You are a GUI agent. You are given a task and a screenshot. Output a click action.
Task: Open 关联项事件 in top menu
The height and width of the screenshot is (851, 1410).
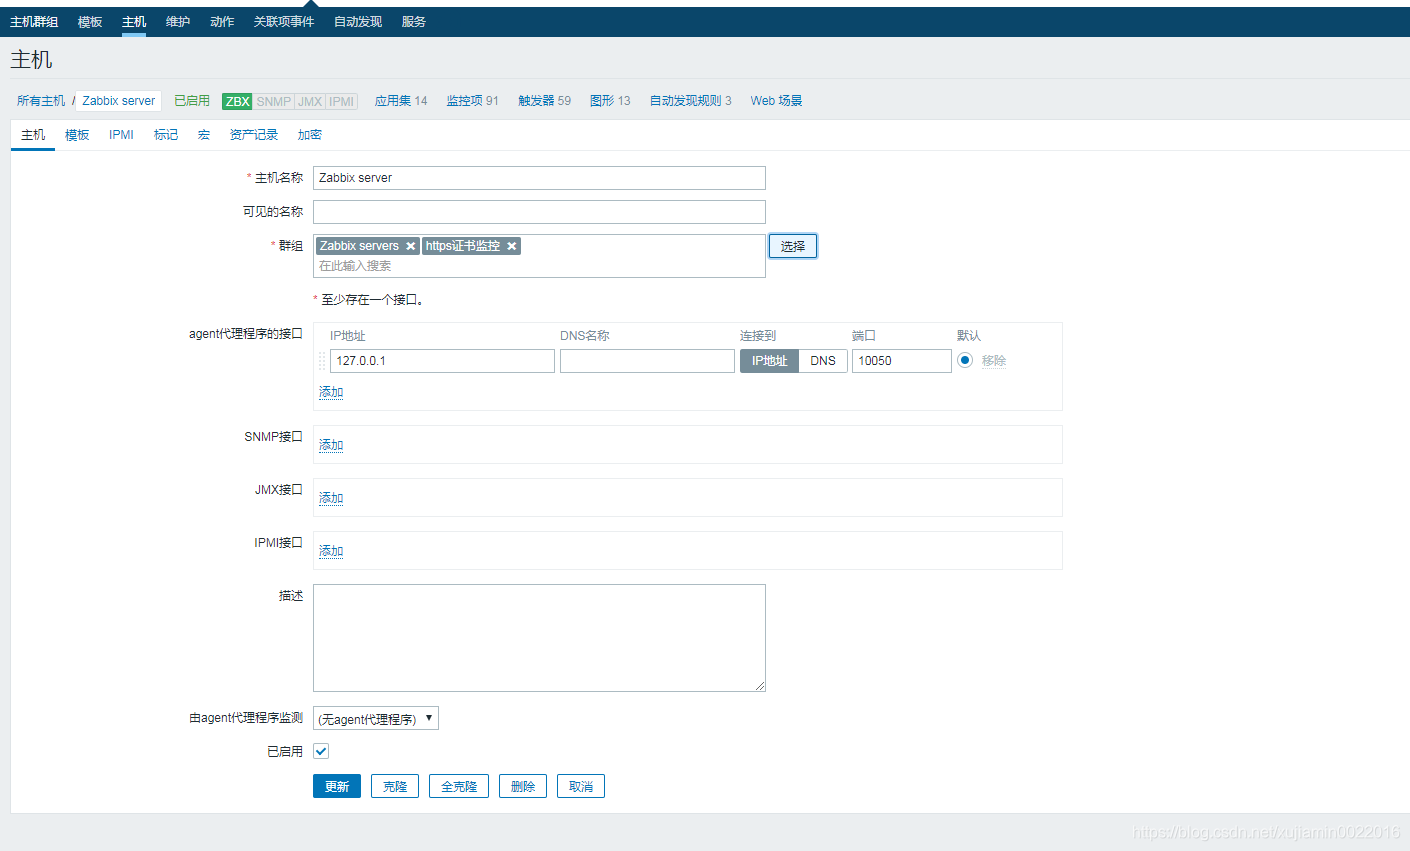284,22
